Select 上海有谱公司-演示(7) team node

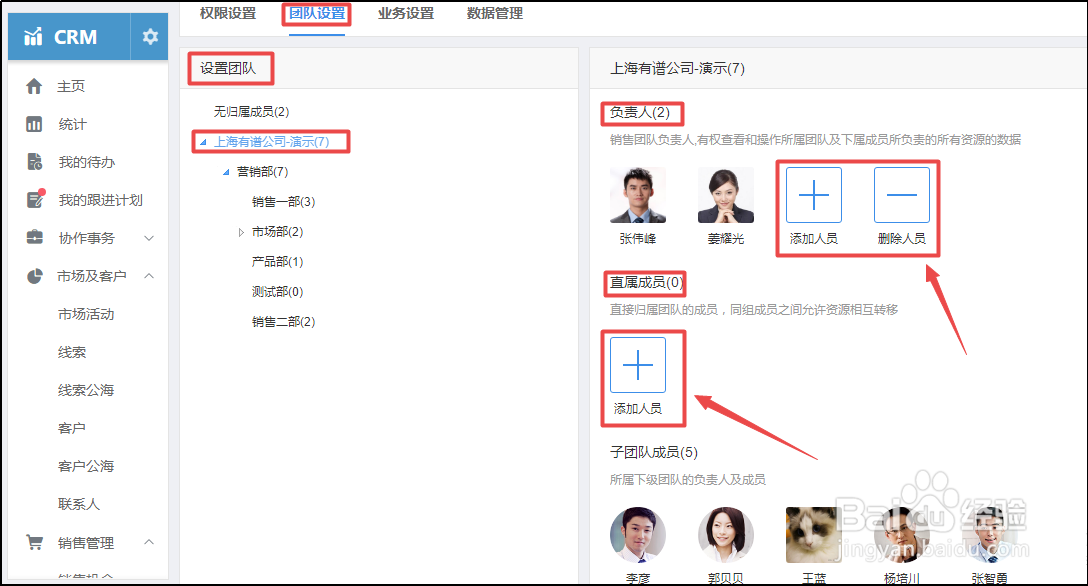(x=271, y=141)
